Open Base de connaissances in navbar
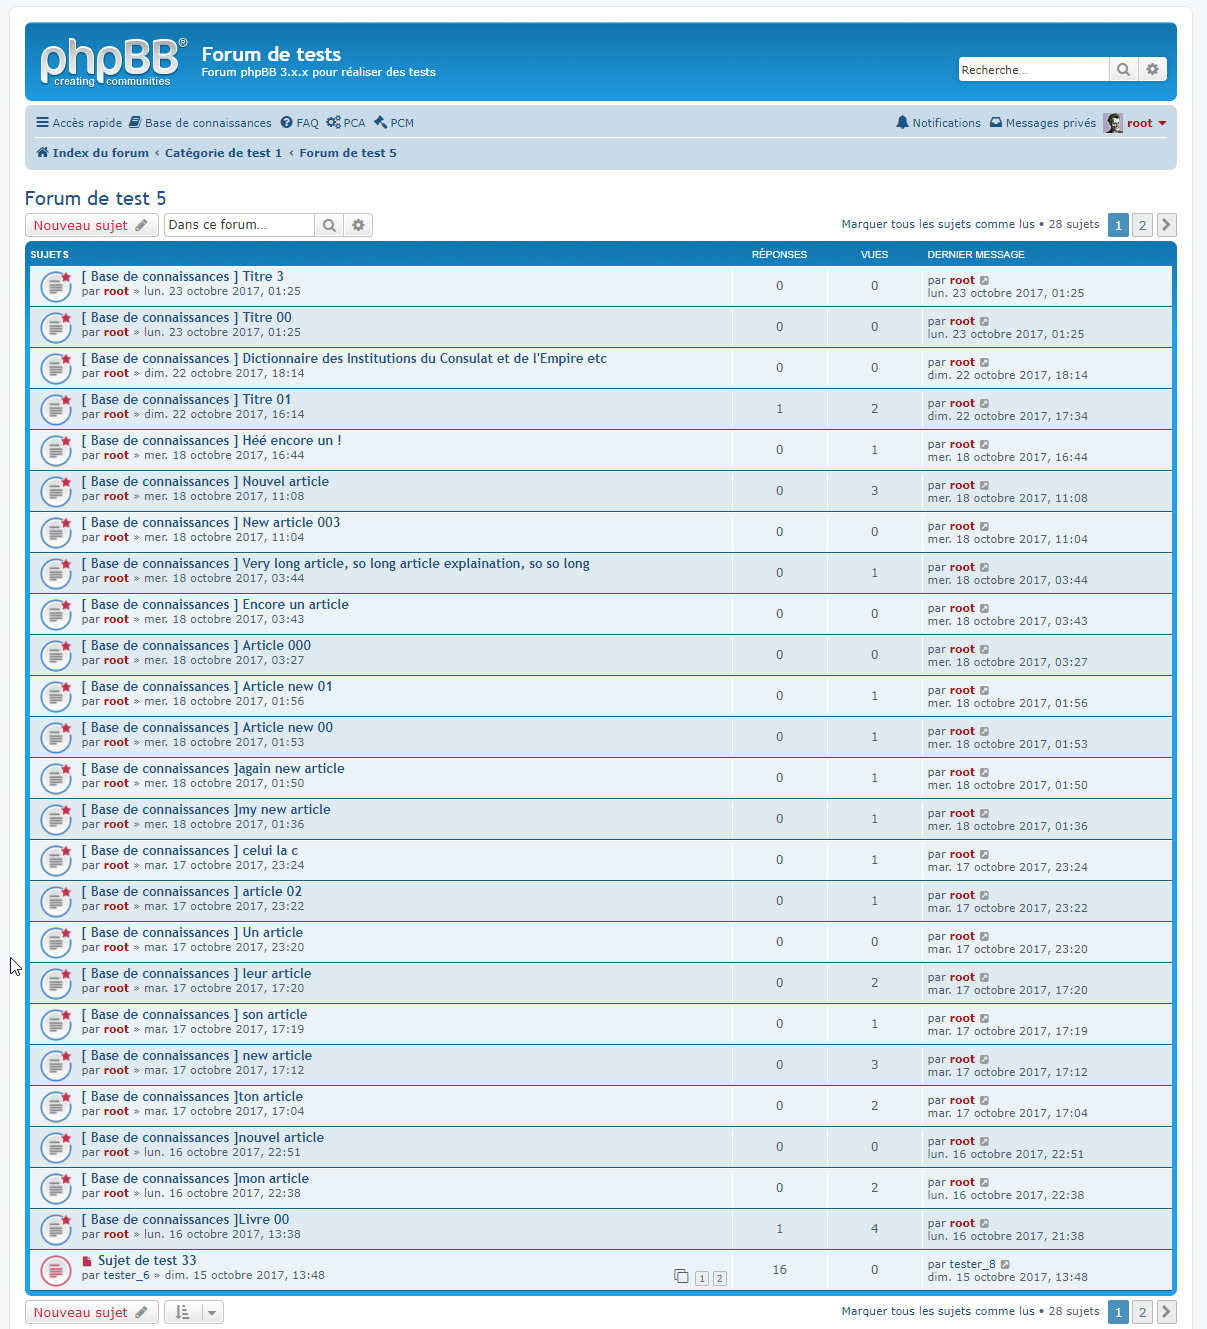Screen dimensions: 1207x1329 [200, 123]
